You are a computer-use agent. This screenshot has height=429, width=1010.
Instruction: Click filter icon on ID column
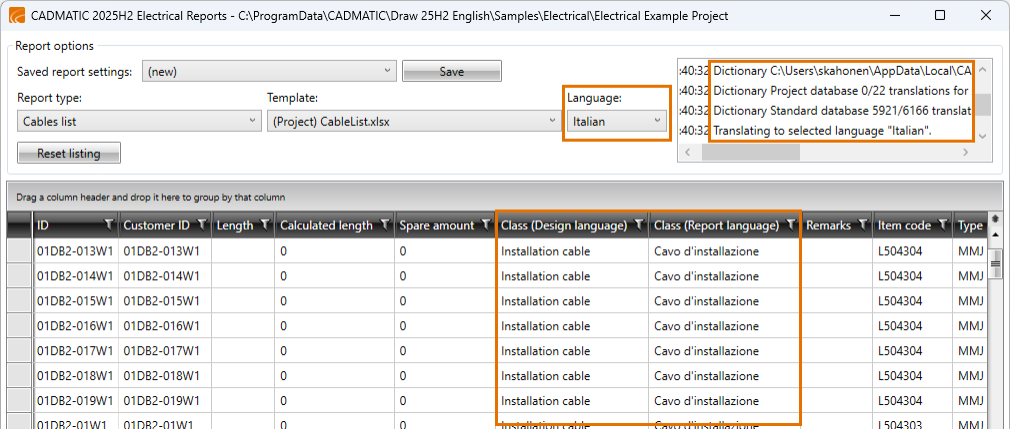click(x=109, y=225)
